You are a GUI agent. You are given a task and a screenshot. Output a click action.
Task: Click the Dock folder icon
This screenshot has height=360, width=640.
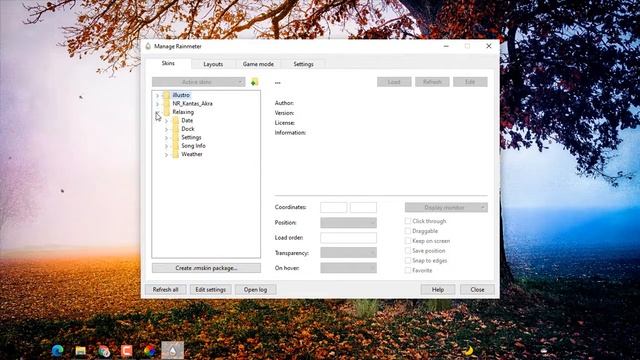click(x=176, y=129)
